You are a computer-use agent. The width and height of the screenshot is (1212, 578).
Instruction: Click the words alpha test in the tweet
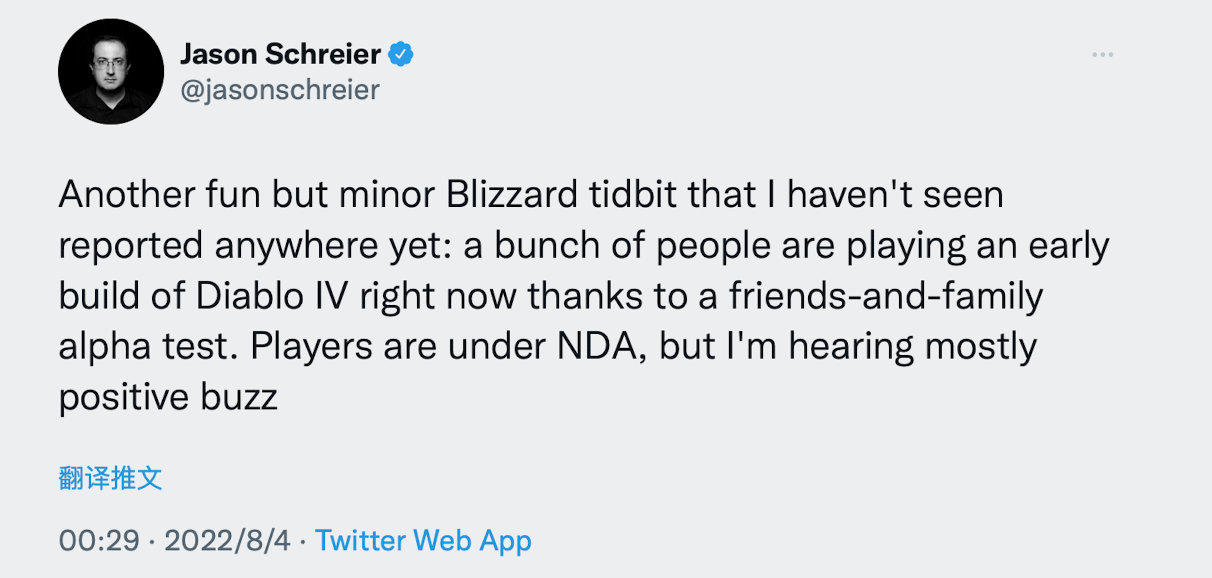[x=149, y=347]
